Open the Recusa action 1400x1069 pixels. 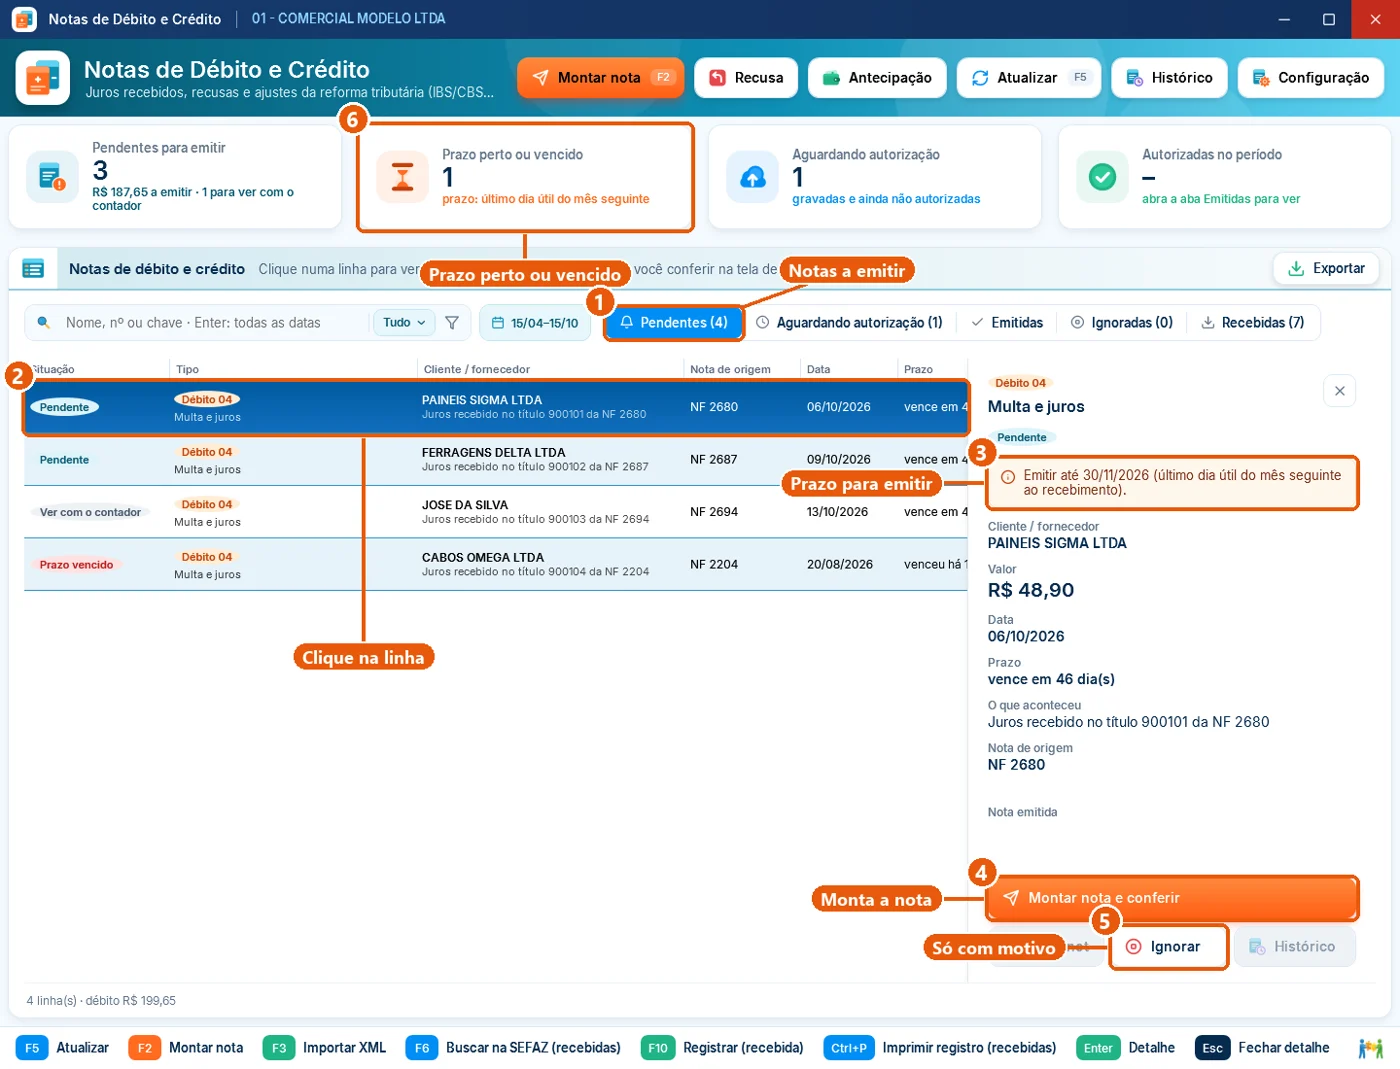pyautogui.click(x=746, y=78)
